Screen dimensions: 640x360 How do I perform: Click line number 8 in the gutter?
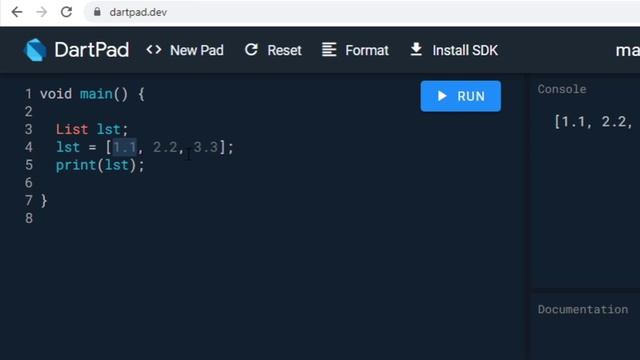click(x=29, y=218)
